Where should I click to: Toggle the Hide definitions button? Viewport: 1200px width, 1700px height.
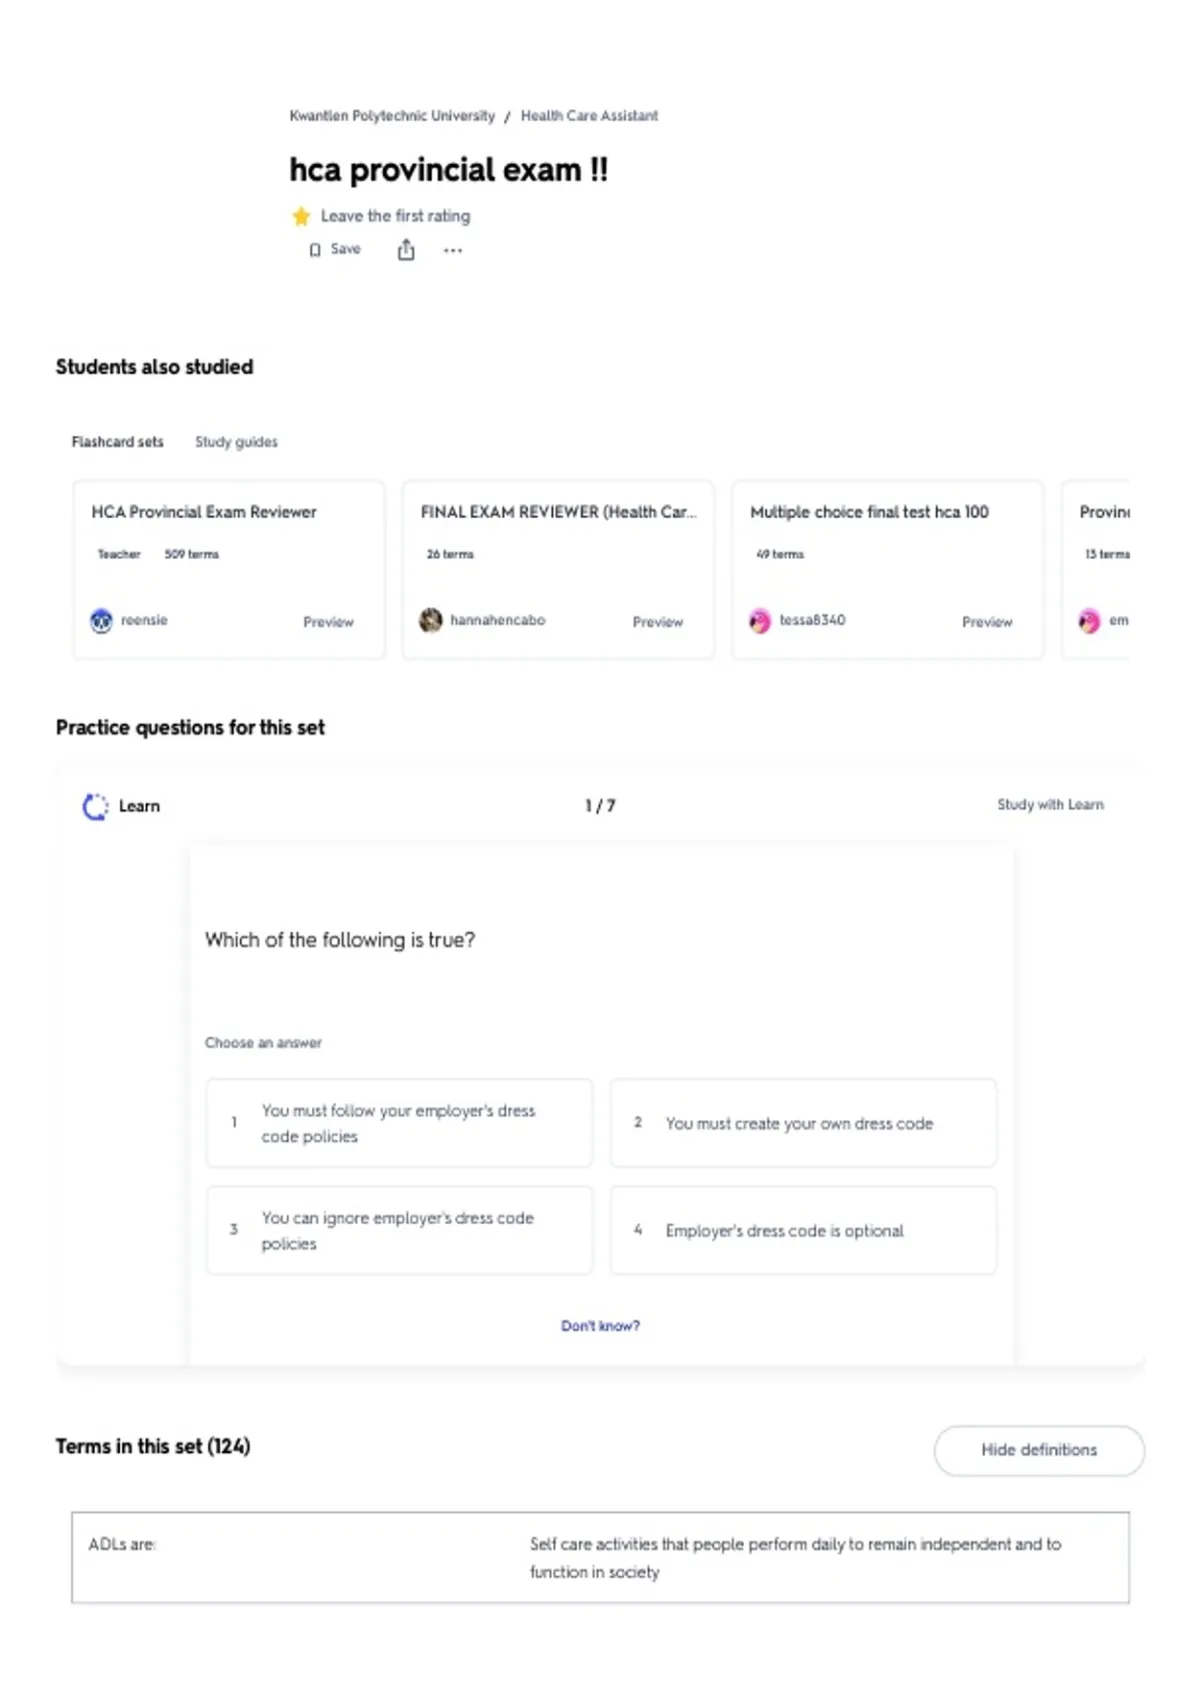pyautogui.click(x=1039, y=1450)
